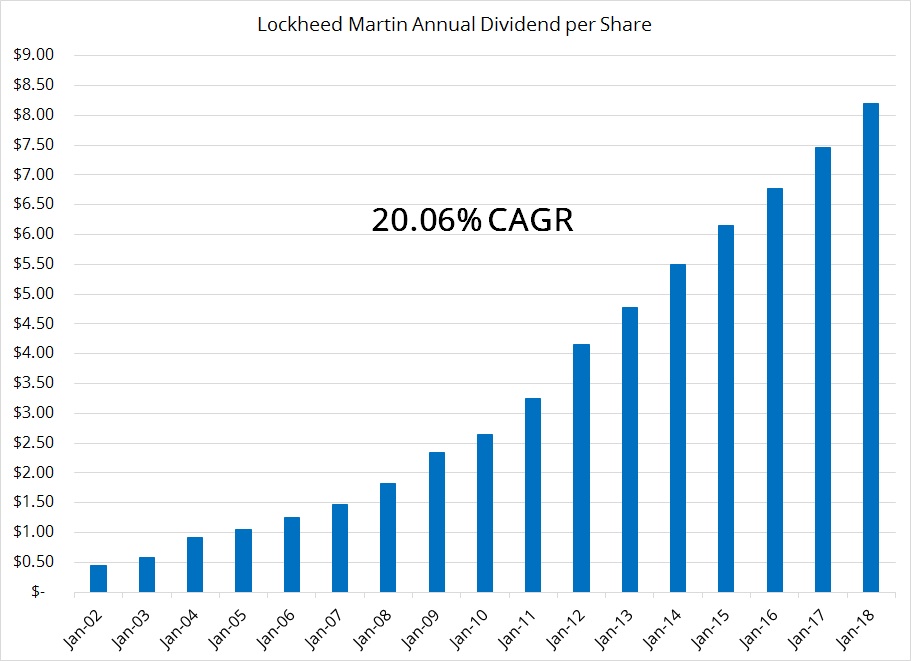The image size is (911, 661).
Task: Select the $2.00 y-axis label
Action: point(34,472)
